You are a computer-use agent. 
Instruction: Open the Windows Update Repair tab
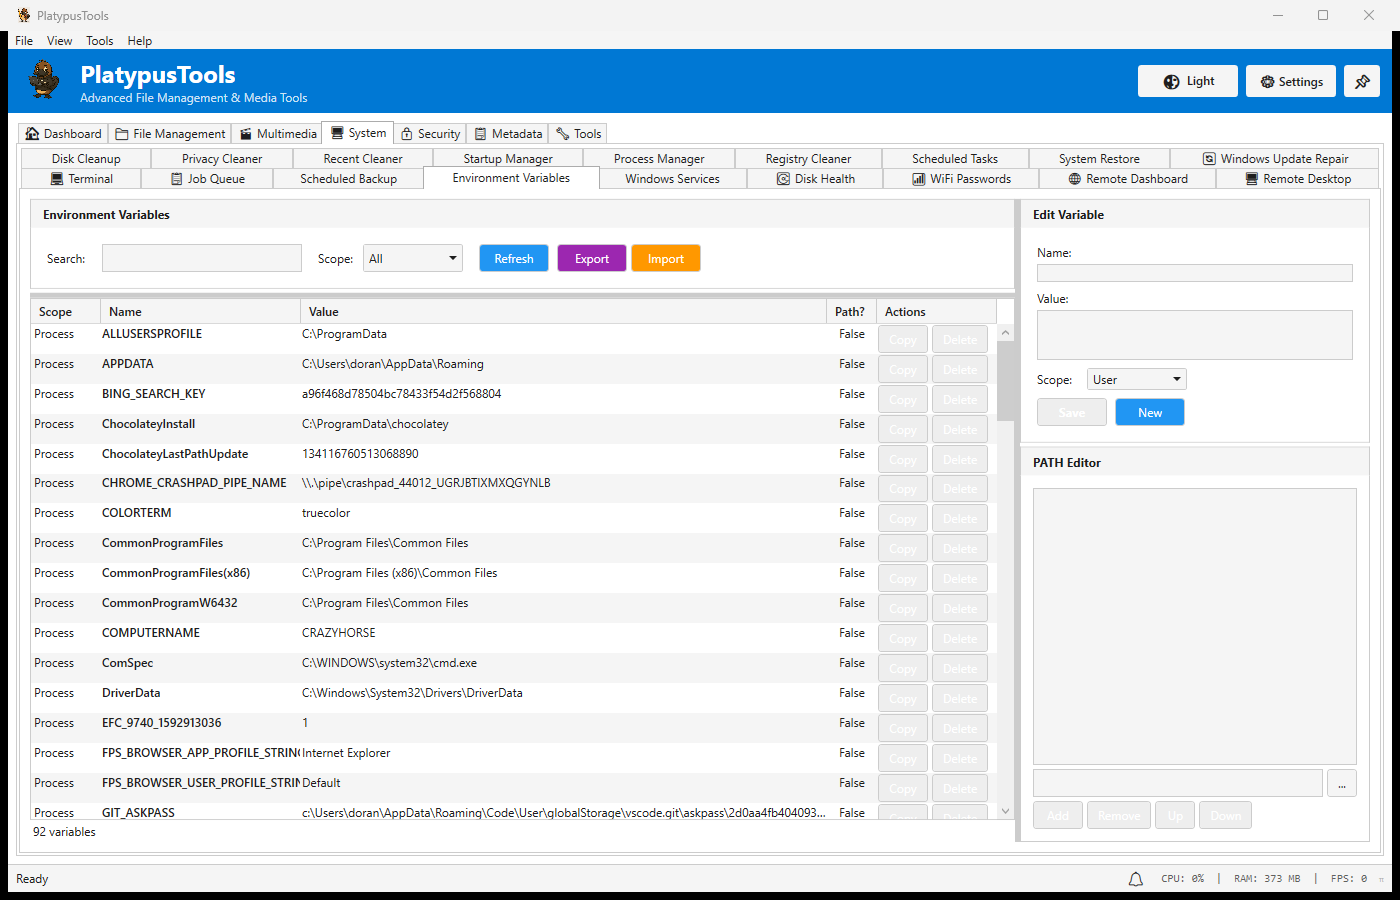click(x=1274, y=159)
